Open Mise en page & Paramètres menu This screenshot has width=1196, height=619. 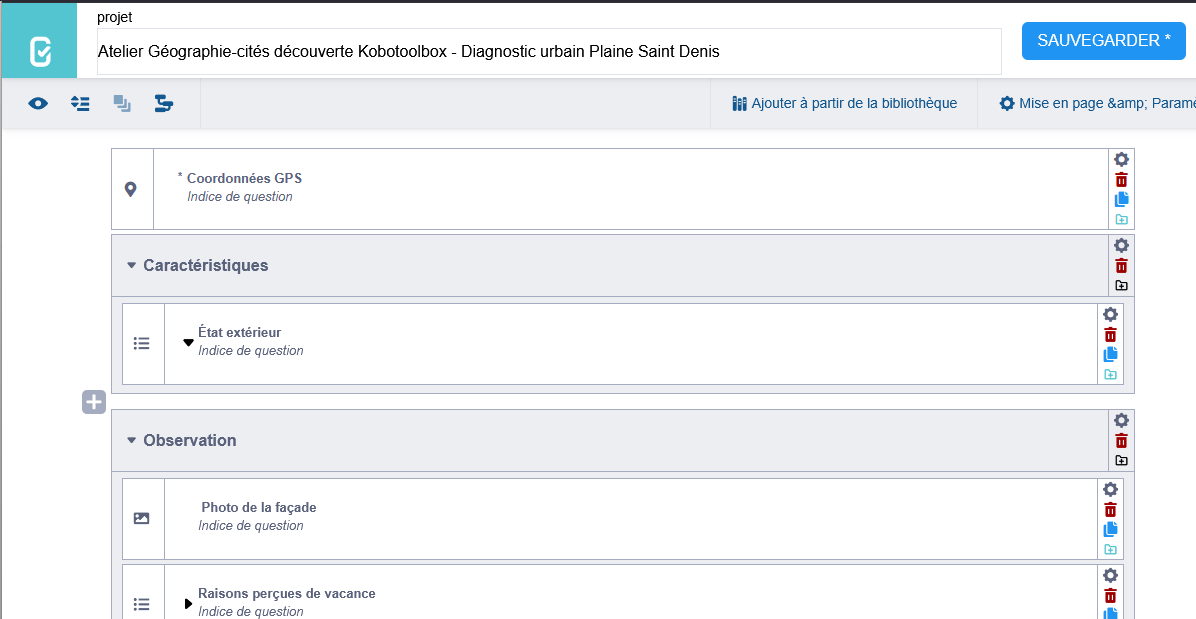(x=1095, y=103)
